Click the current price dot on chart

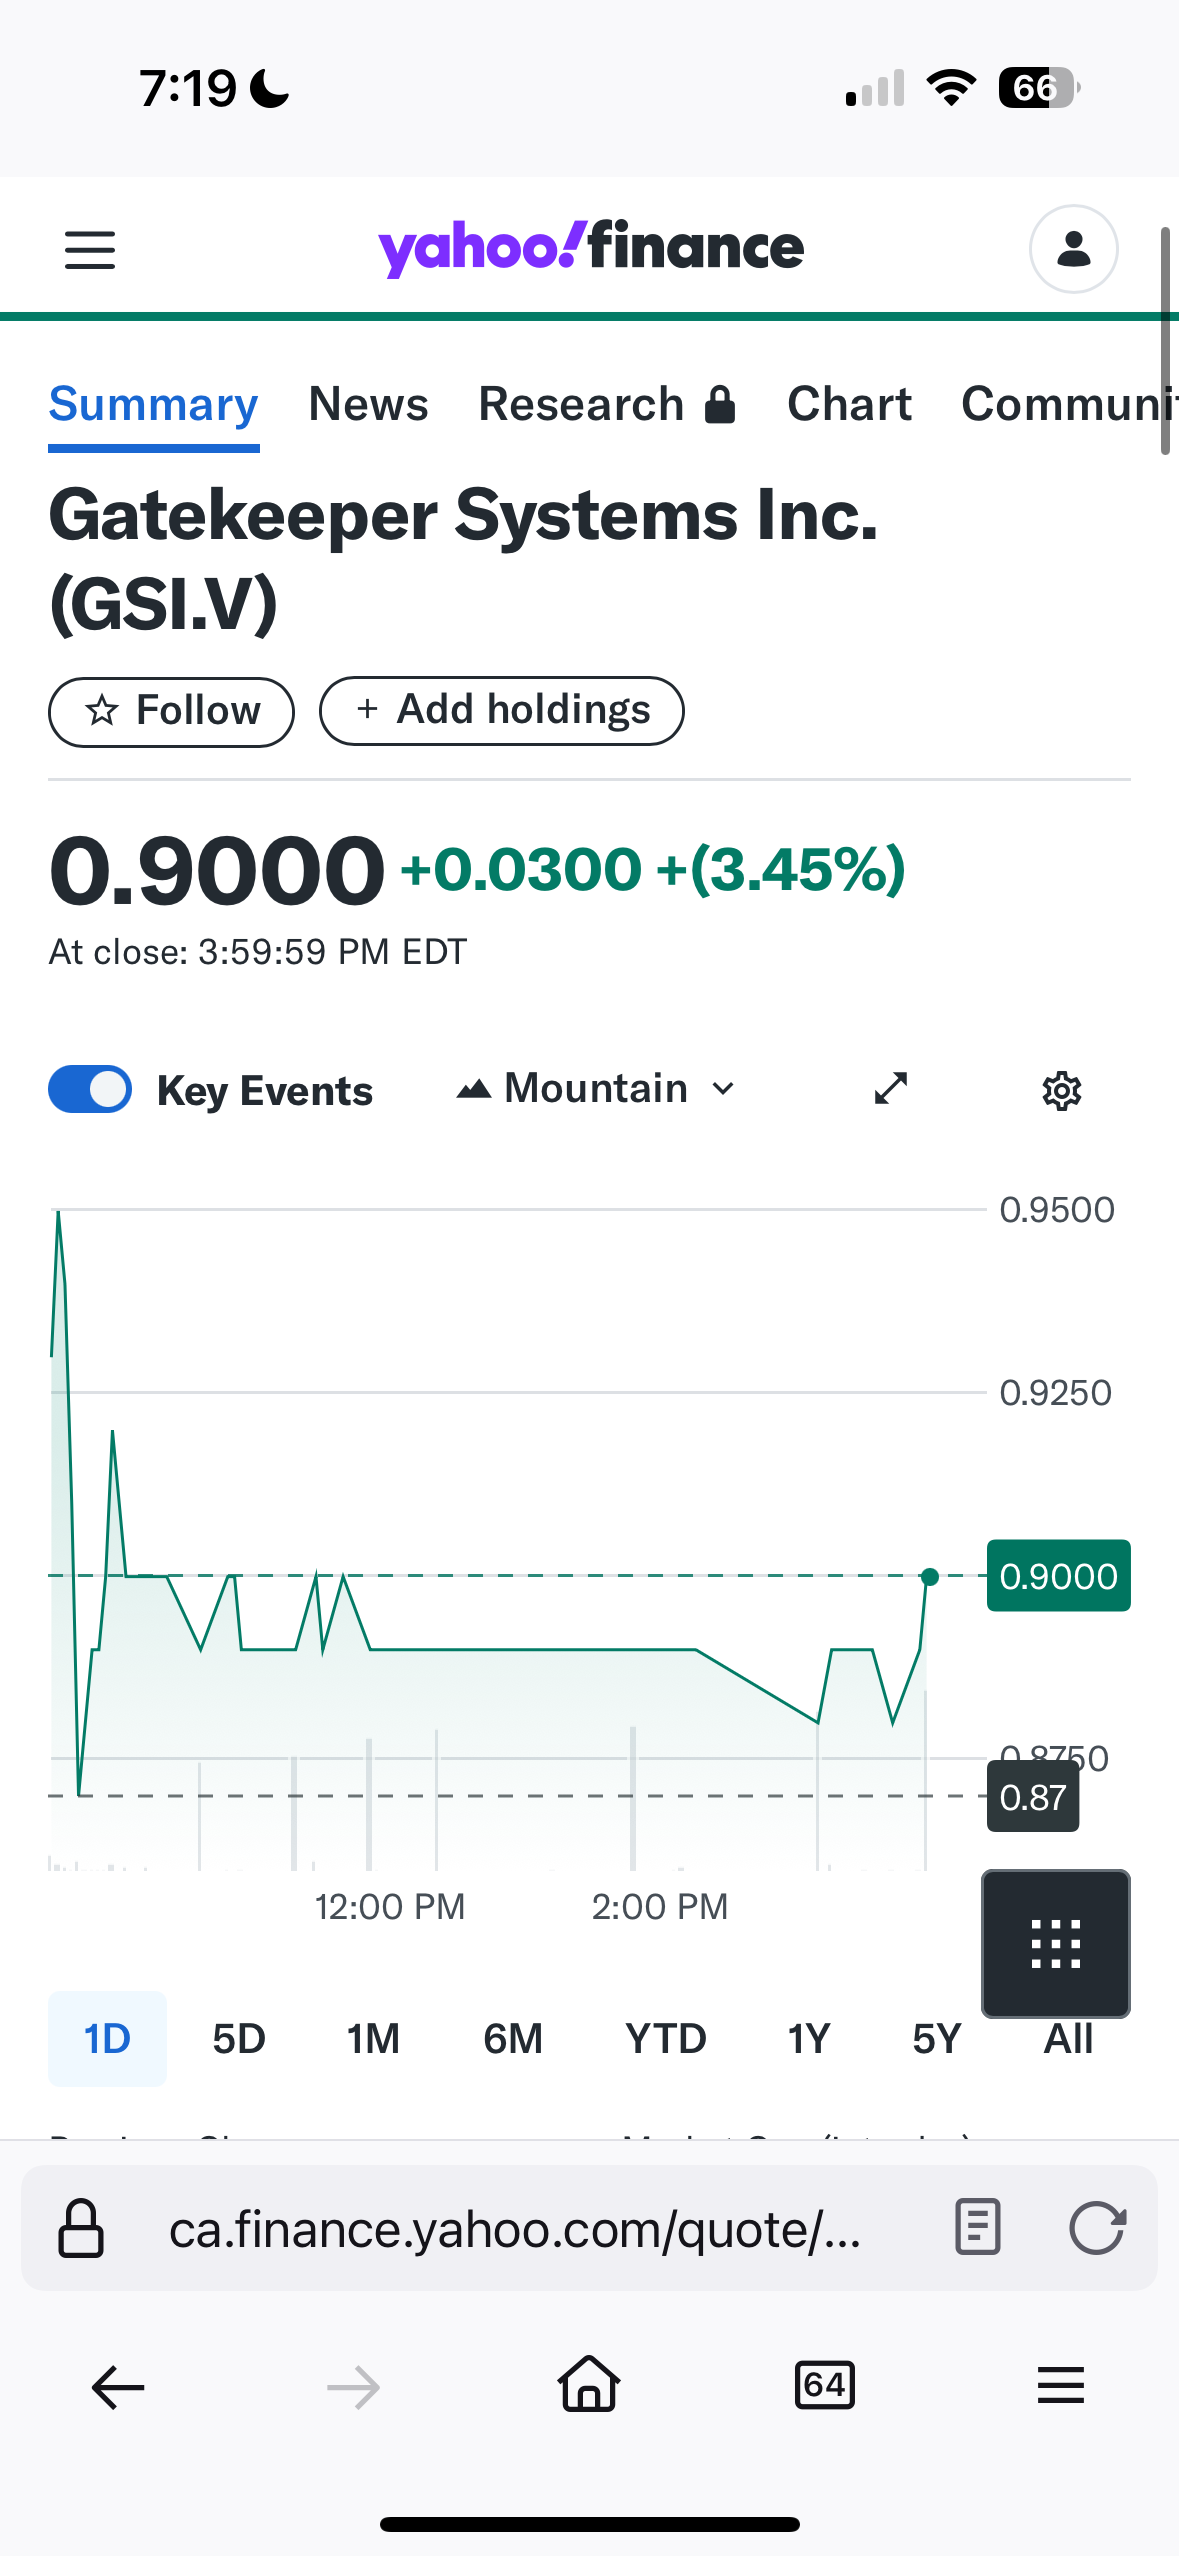coord(929,1576)
